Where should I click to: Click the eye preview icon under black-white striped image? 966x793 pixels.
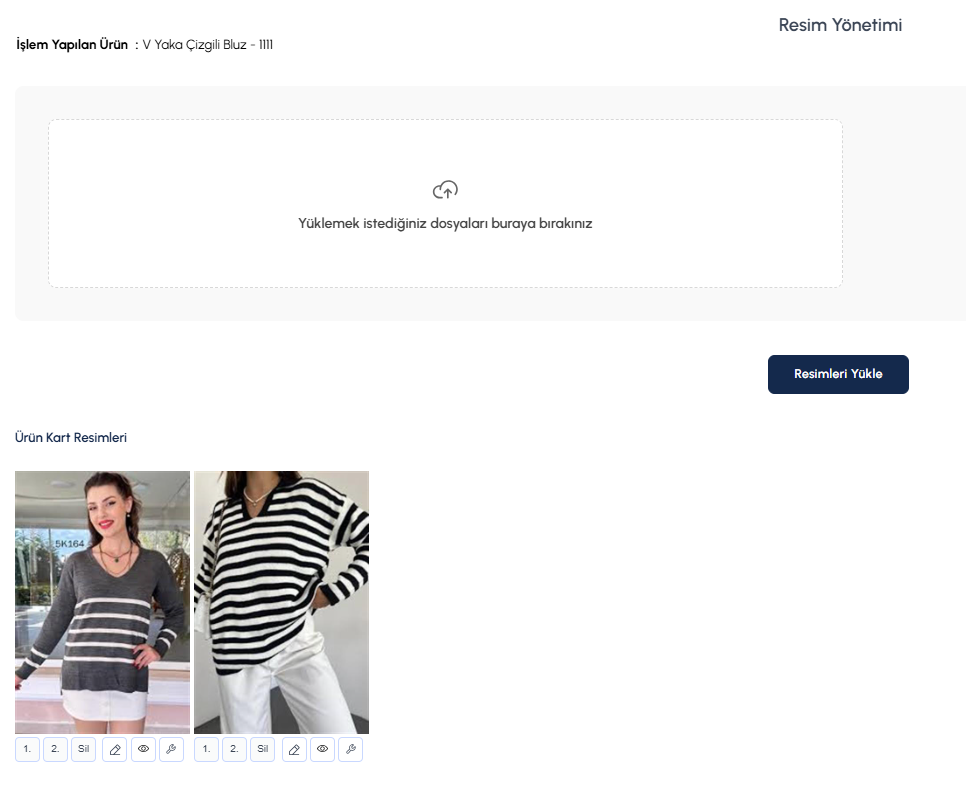pyautogui.click(x=322, y=749)
